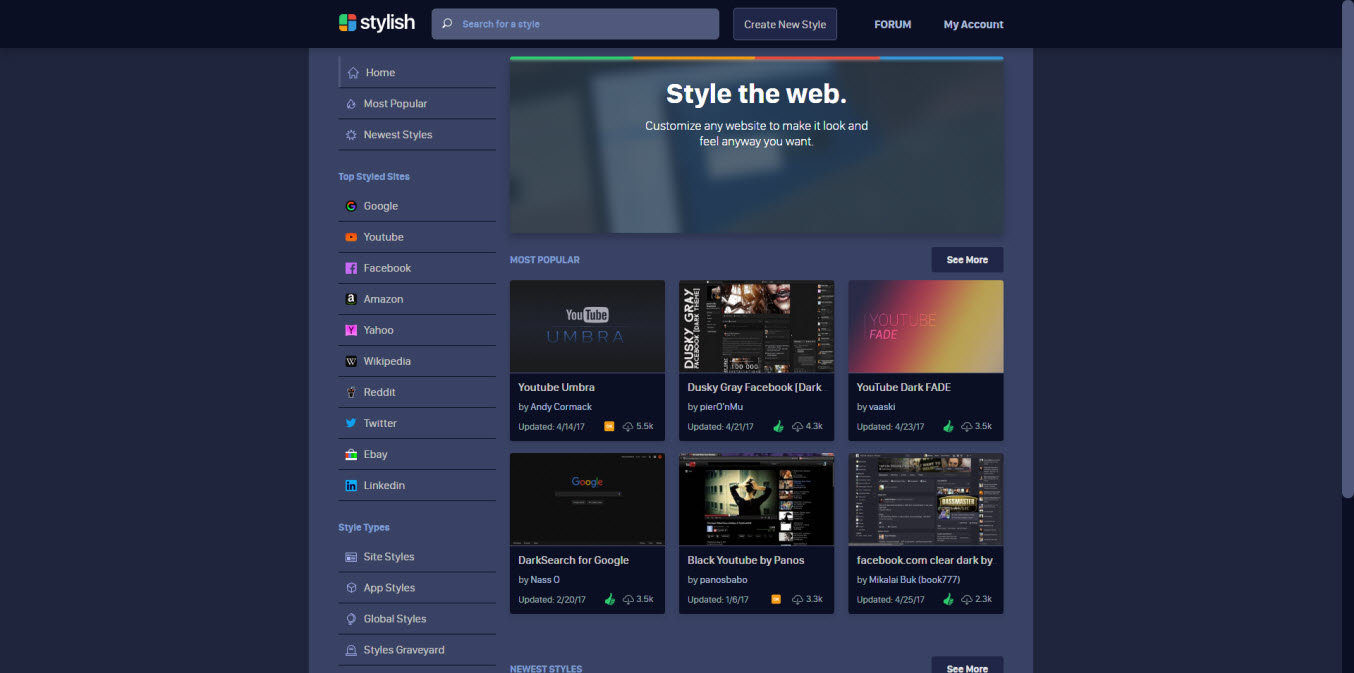Select Styles Graveyard style type
Image resolution: width=1354 pixels, height=673 pixels.
click(x=417, y=650)
